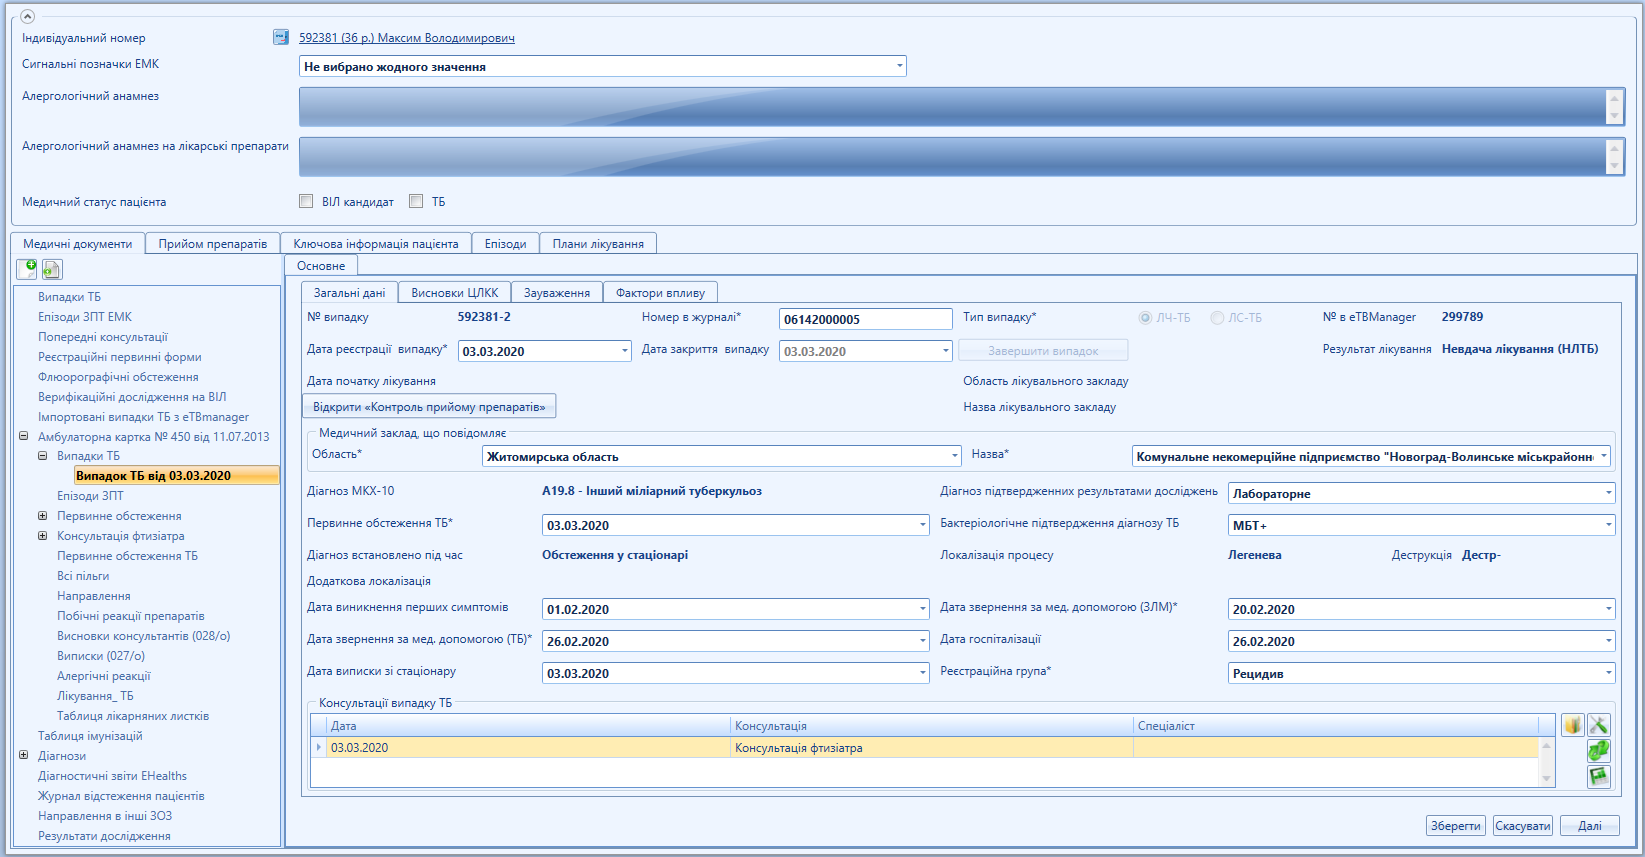Select Флюорографічні обстеження tree item
The image size is (1645, 857).
tap(118, 377)
